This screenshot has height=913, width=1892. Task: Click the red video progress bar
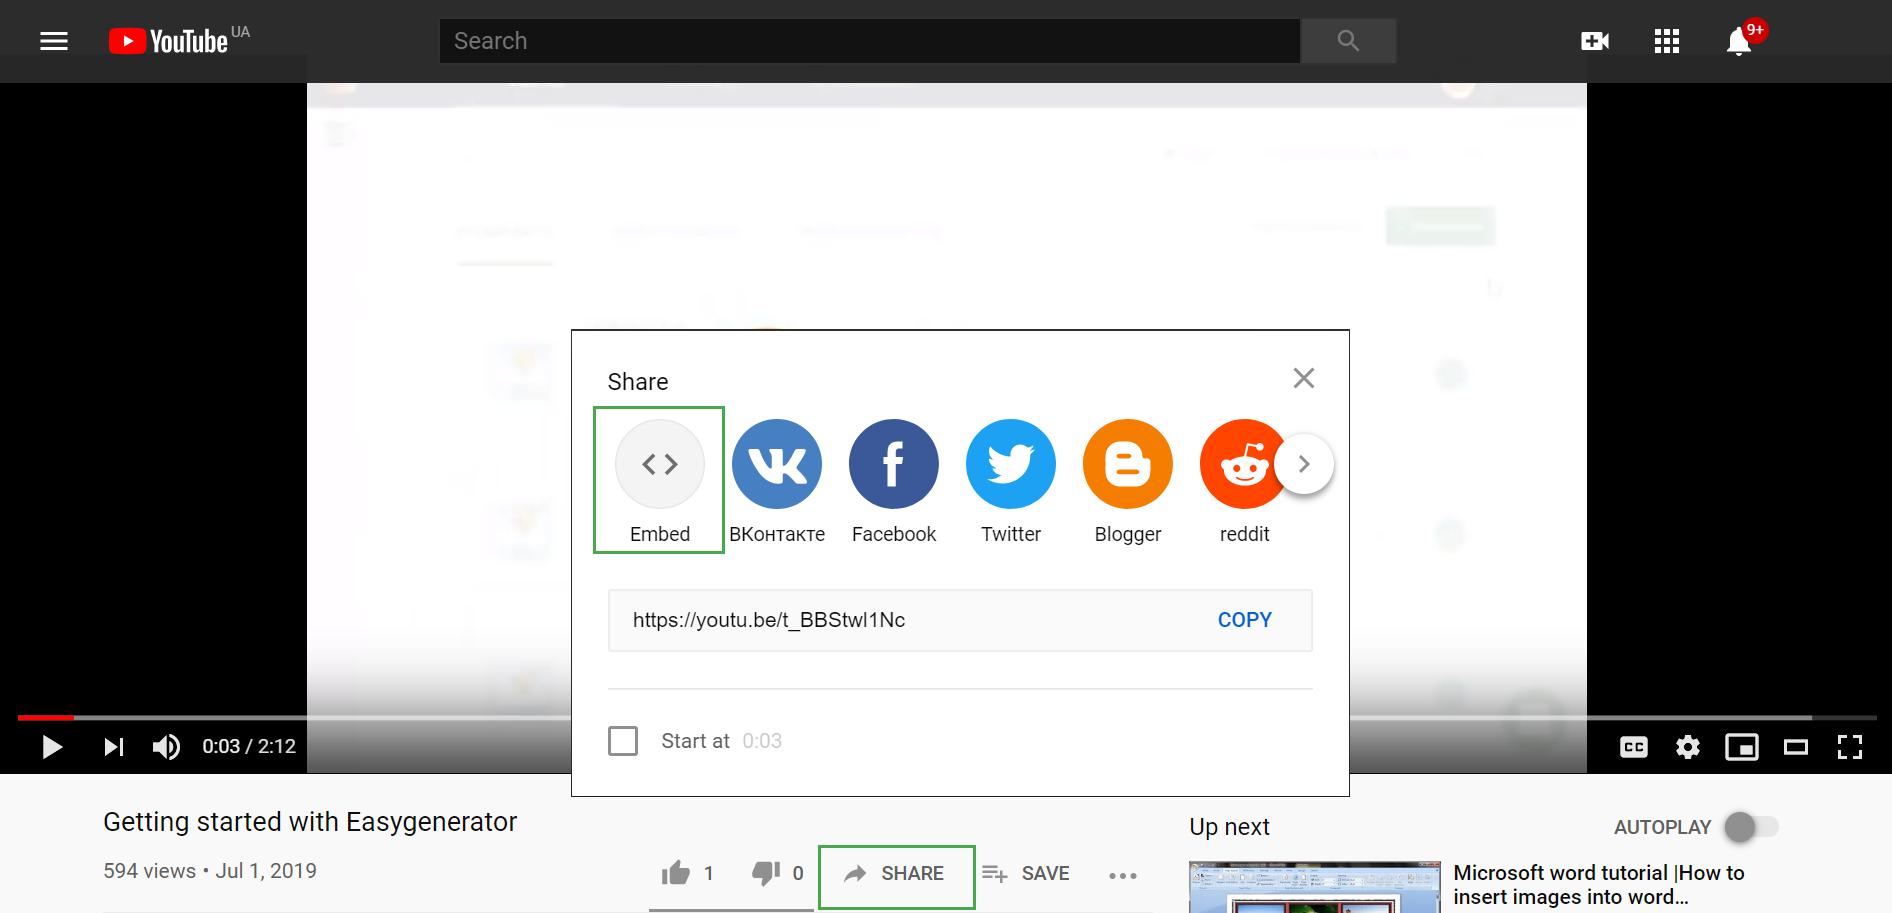45,717
